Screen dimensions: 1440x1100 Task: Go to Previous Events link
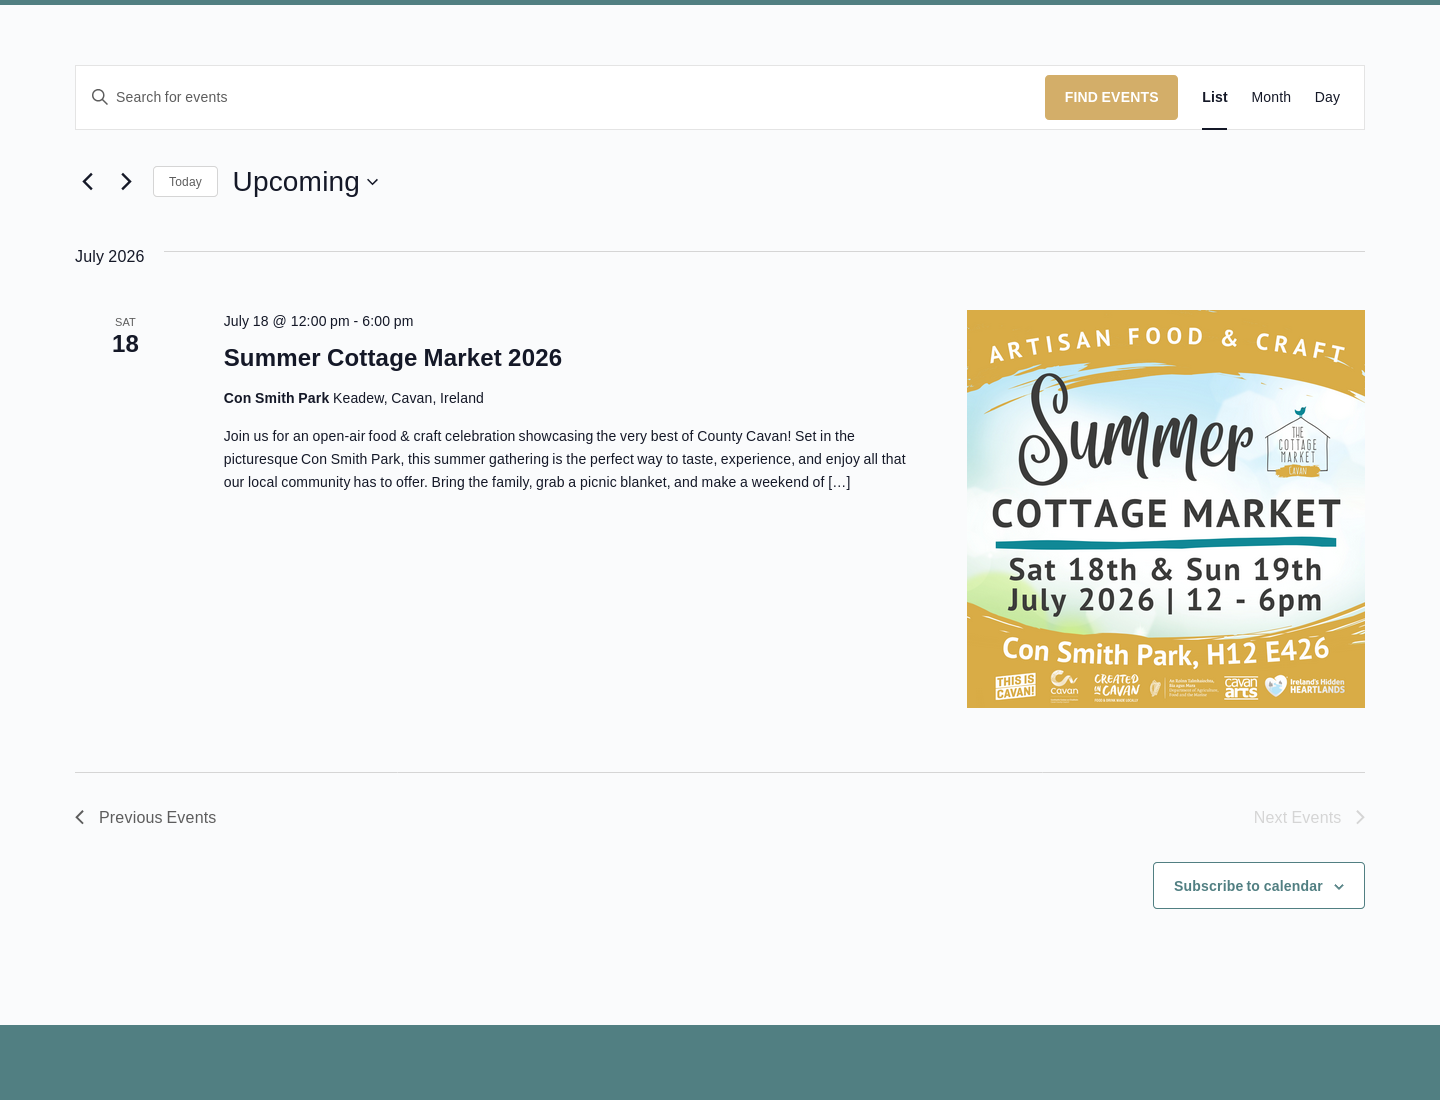[145, 818]
